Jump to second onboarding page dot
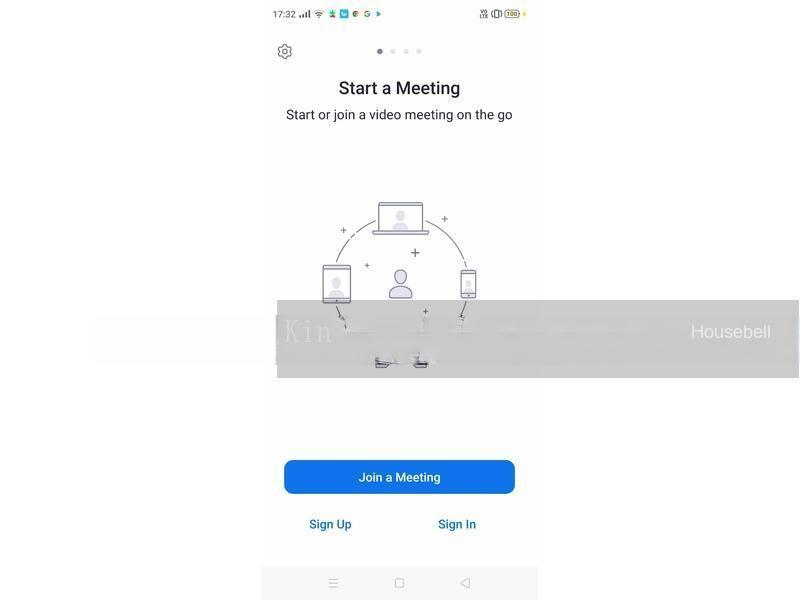The image size is (800, 600). point(393,51)
